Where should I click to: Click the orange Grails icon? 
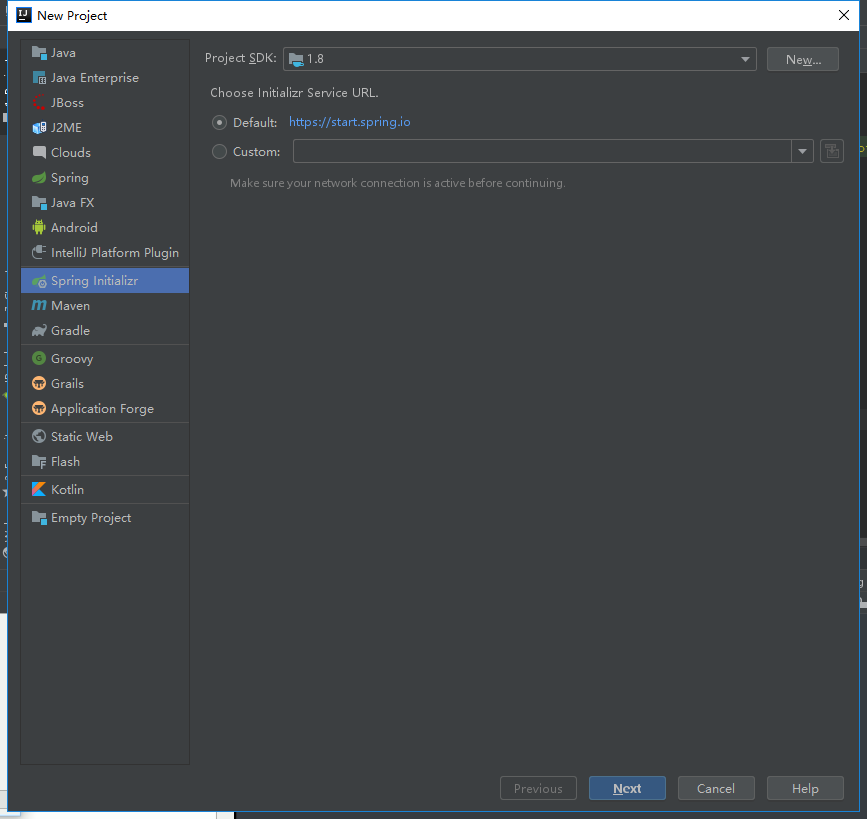(x=39, y=383)
